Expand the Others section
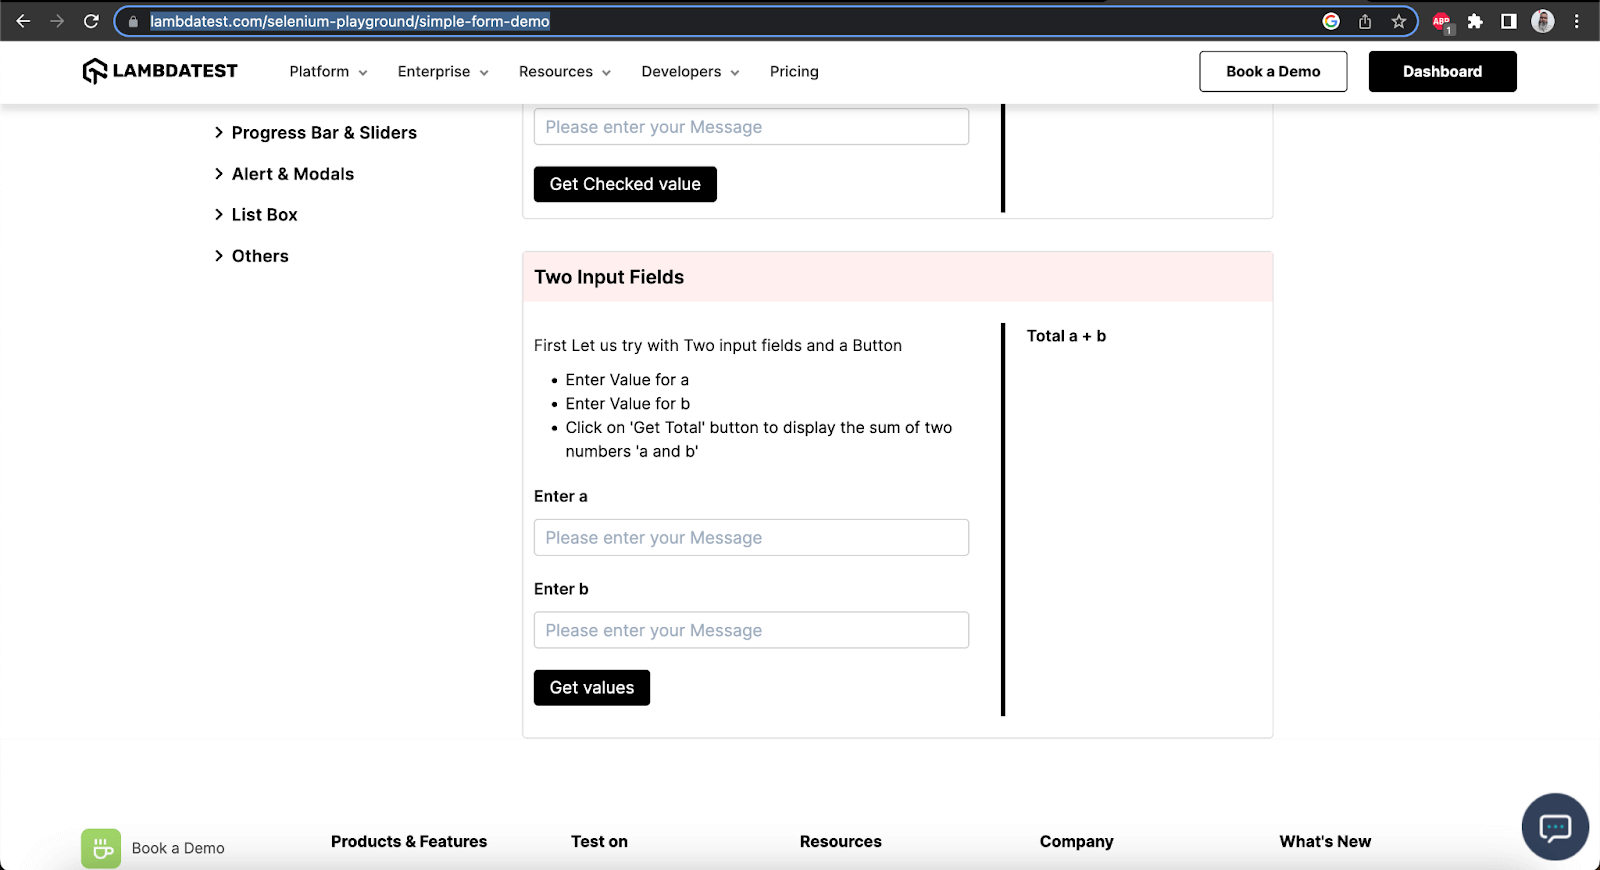Image resolution: width=1600 pixels, height=870 pixels. click(x=252, y=256)
